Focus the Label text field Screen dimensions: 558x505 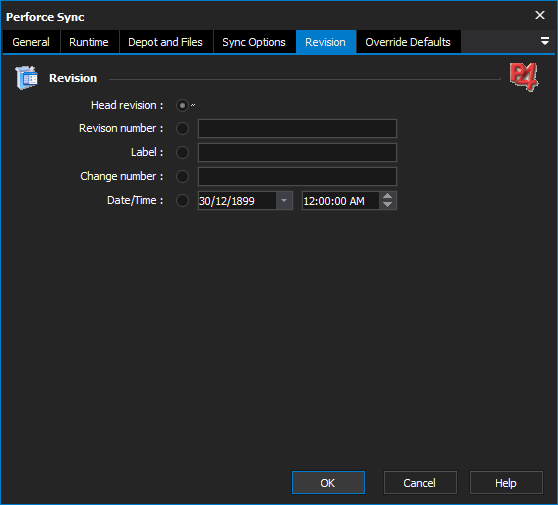(297, 153)
